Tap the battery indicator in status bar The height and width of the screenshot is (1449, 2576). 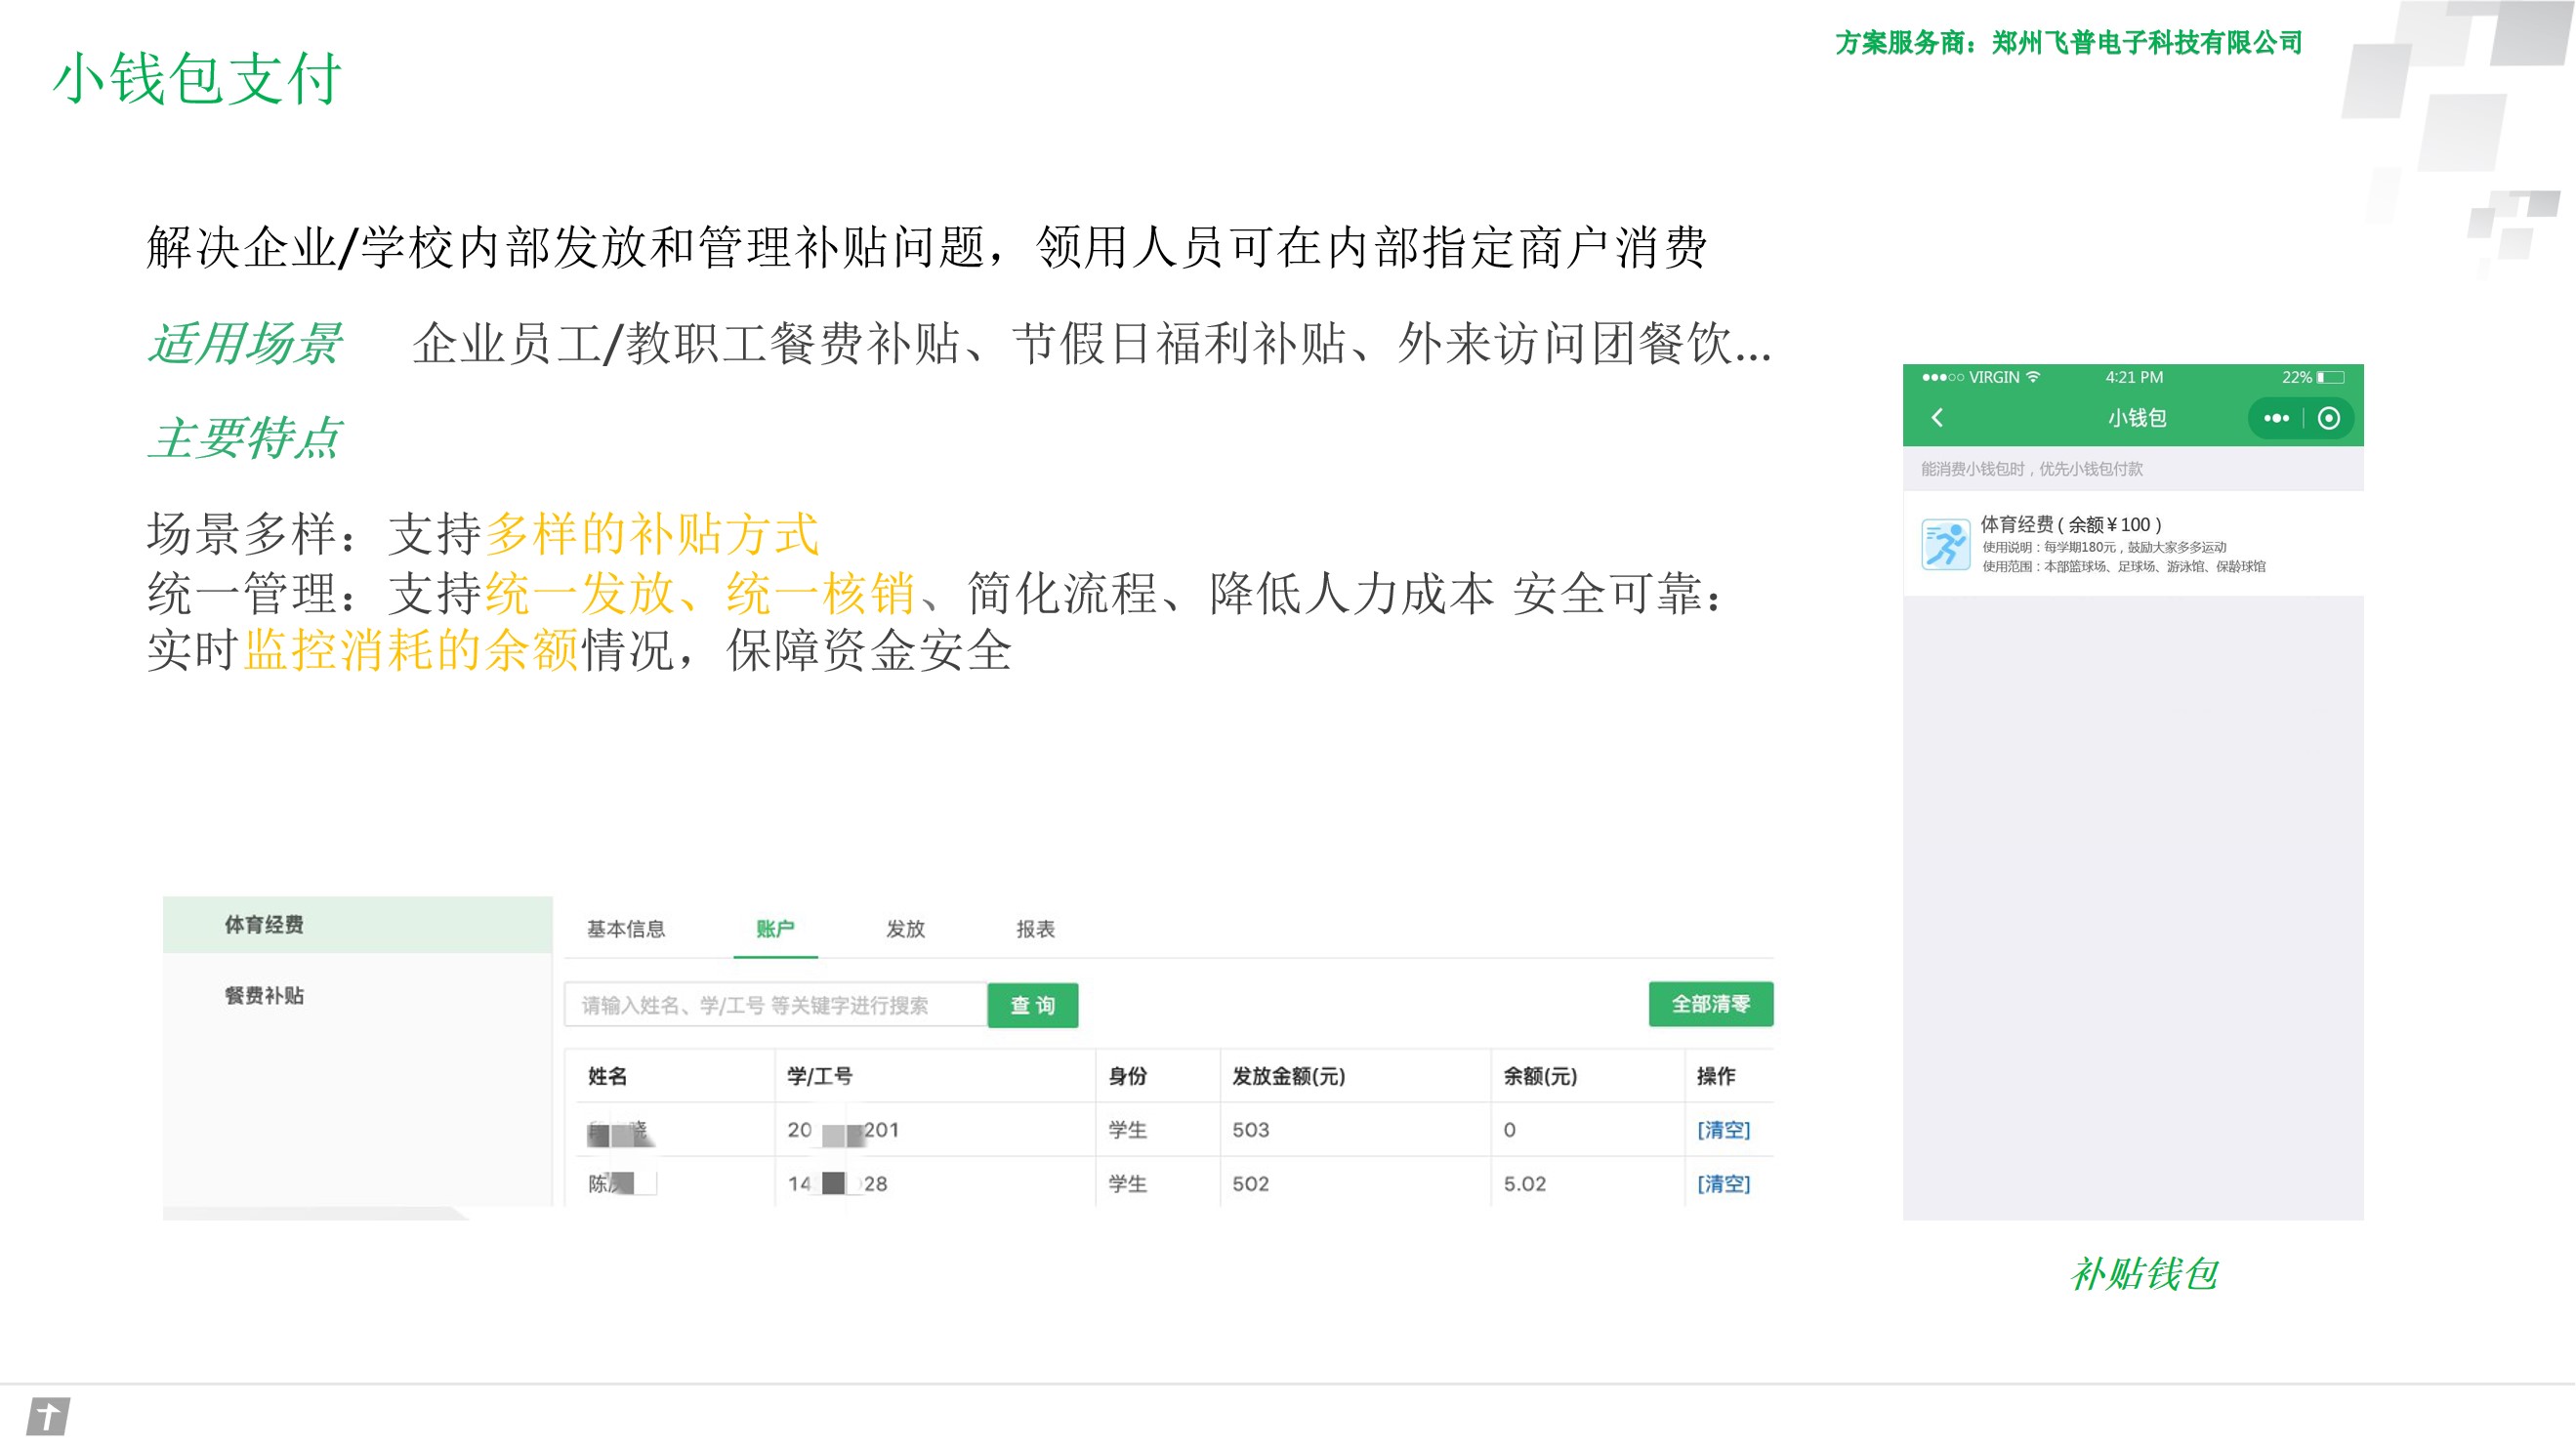[2330, 377]
